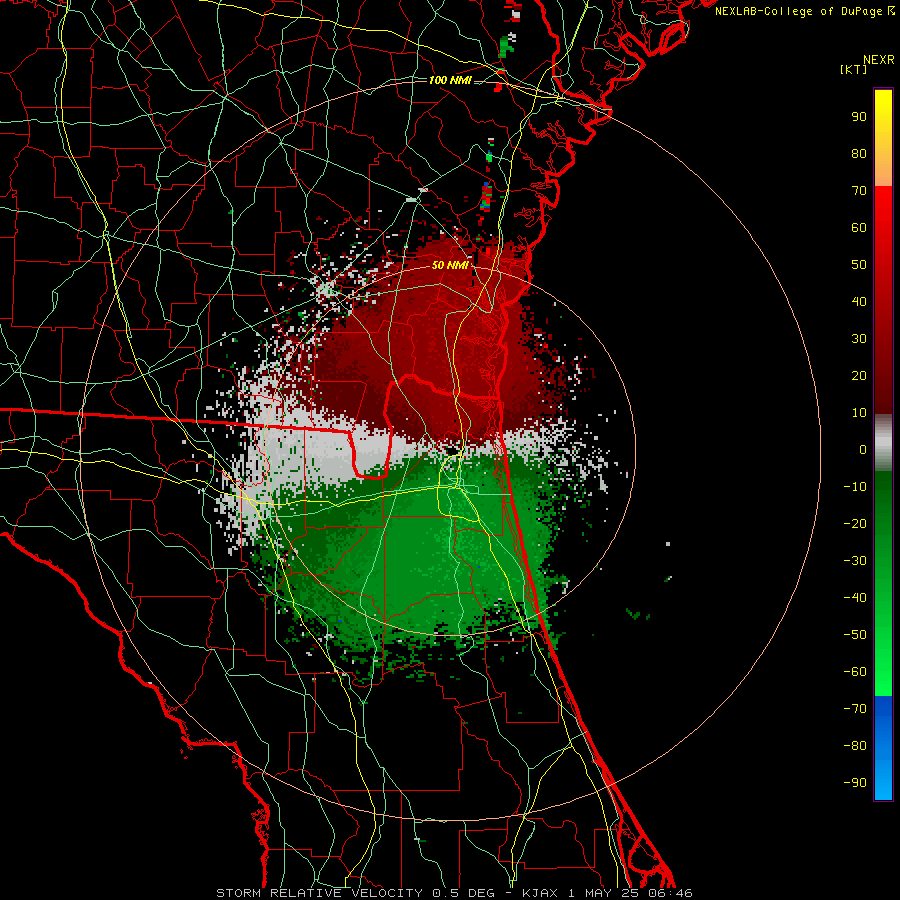
Task: Click the 60 value on the velocity scale
Action: pyautogui.click(x=859, y=228)
